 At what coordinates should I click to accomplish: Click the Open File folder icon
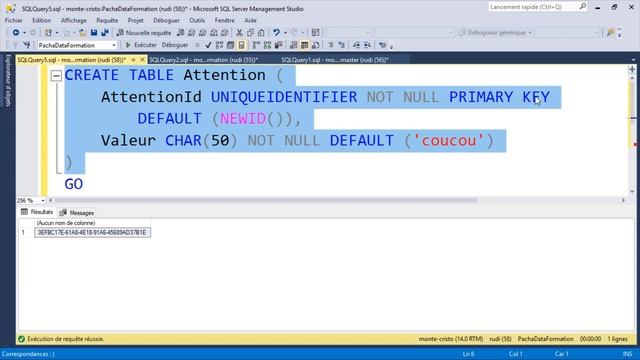[x=82, y=33]
